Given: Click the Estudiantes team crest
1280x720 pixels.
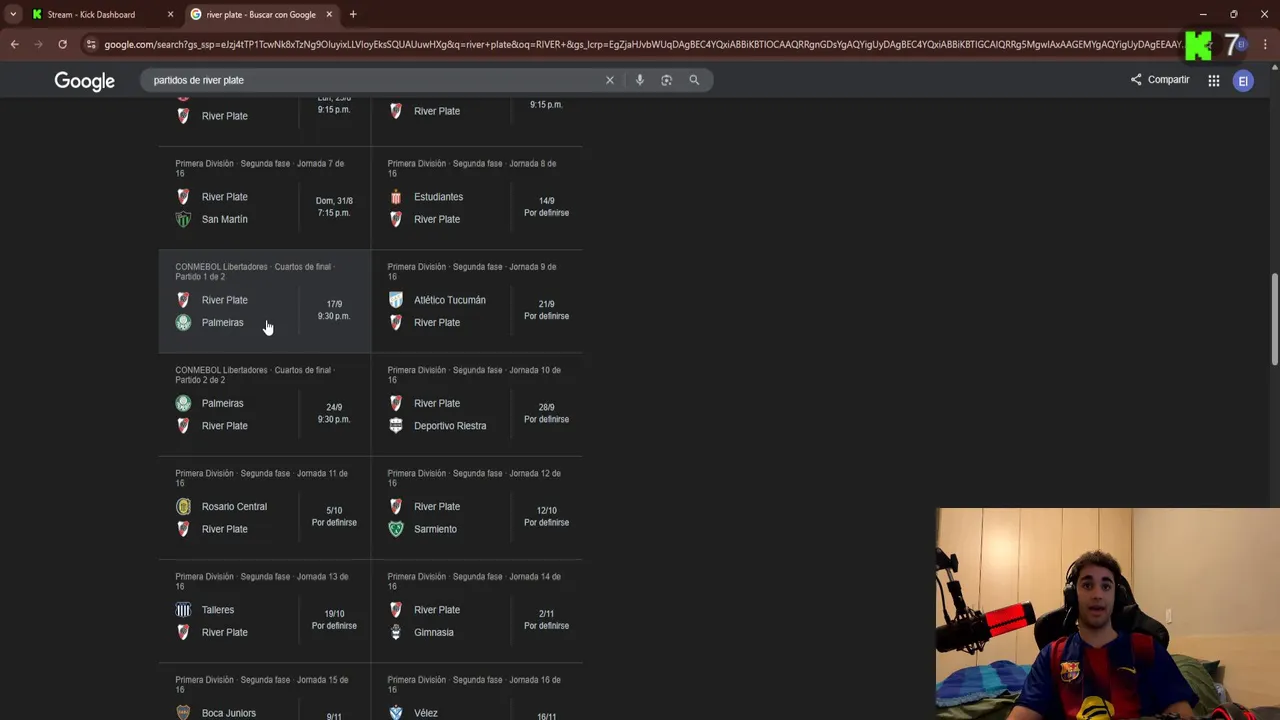Looking at the screenshot, I should point(396,197).
